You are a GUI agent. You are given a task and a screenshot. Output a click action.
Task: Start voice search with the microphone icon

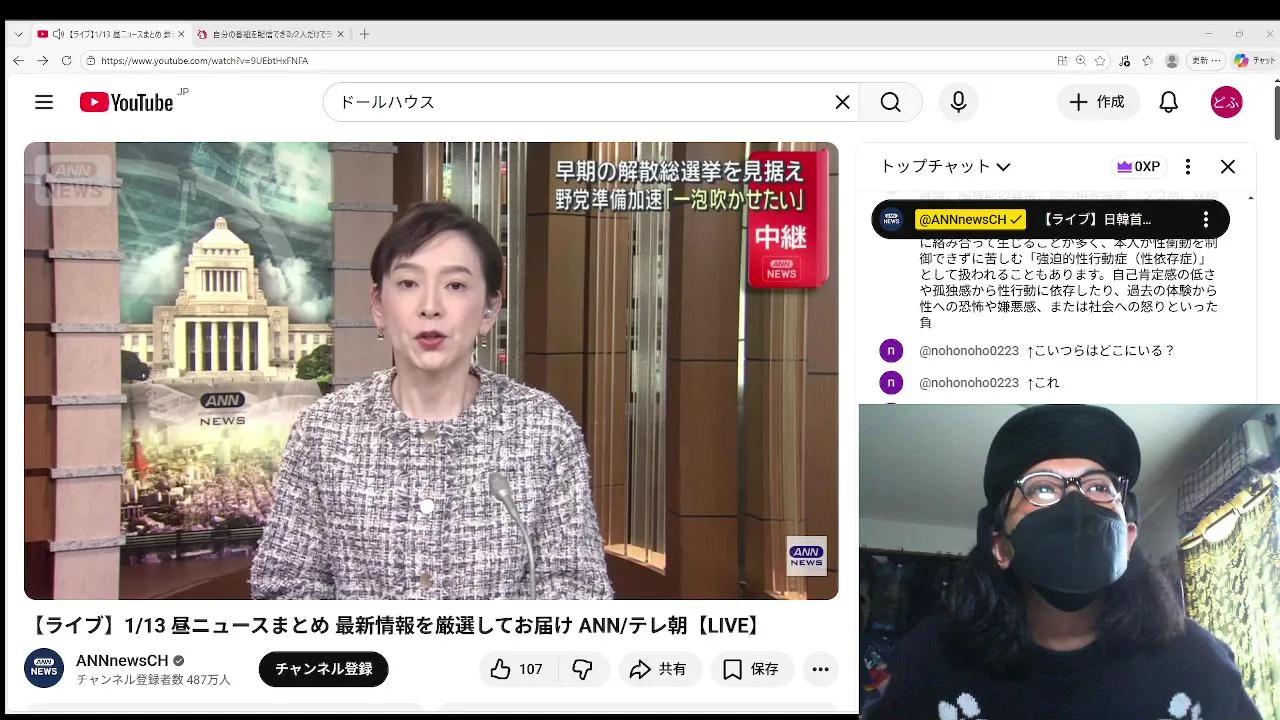(x=958, y=102)
